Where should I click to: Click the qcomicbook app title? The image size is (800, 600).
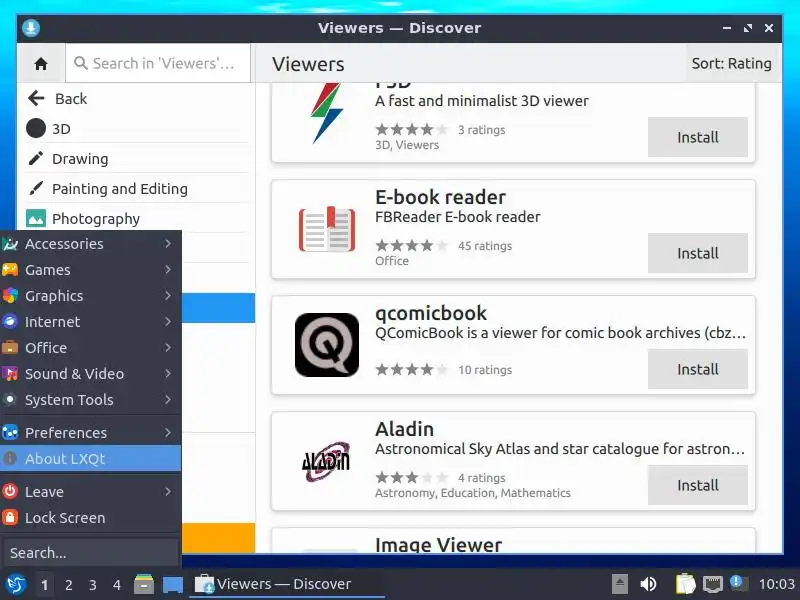431,313
